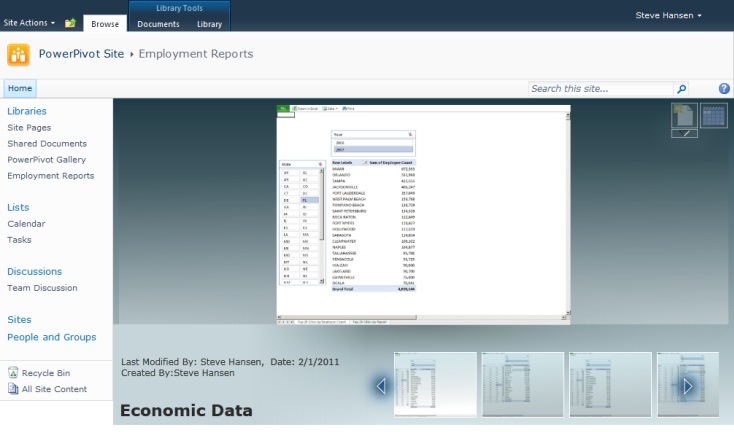This screenshot has height=432, width=734.
Task: Show previous thumbnails with the left arrow
Action: click(381, 386)
